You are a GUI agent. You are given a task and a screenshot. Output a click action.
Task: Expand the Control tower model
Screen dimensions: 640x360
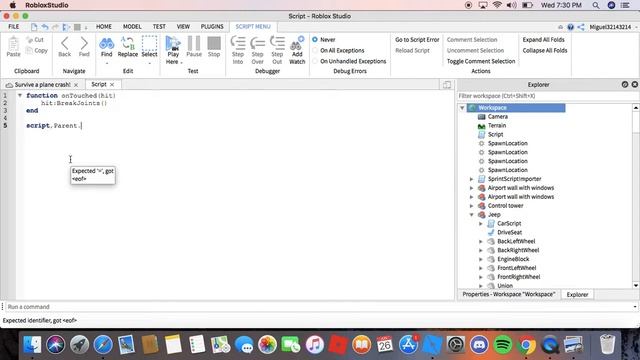471,206
